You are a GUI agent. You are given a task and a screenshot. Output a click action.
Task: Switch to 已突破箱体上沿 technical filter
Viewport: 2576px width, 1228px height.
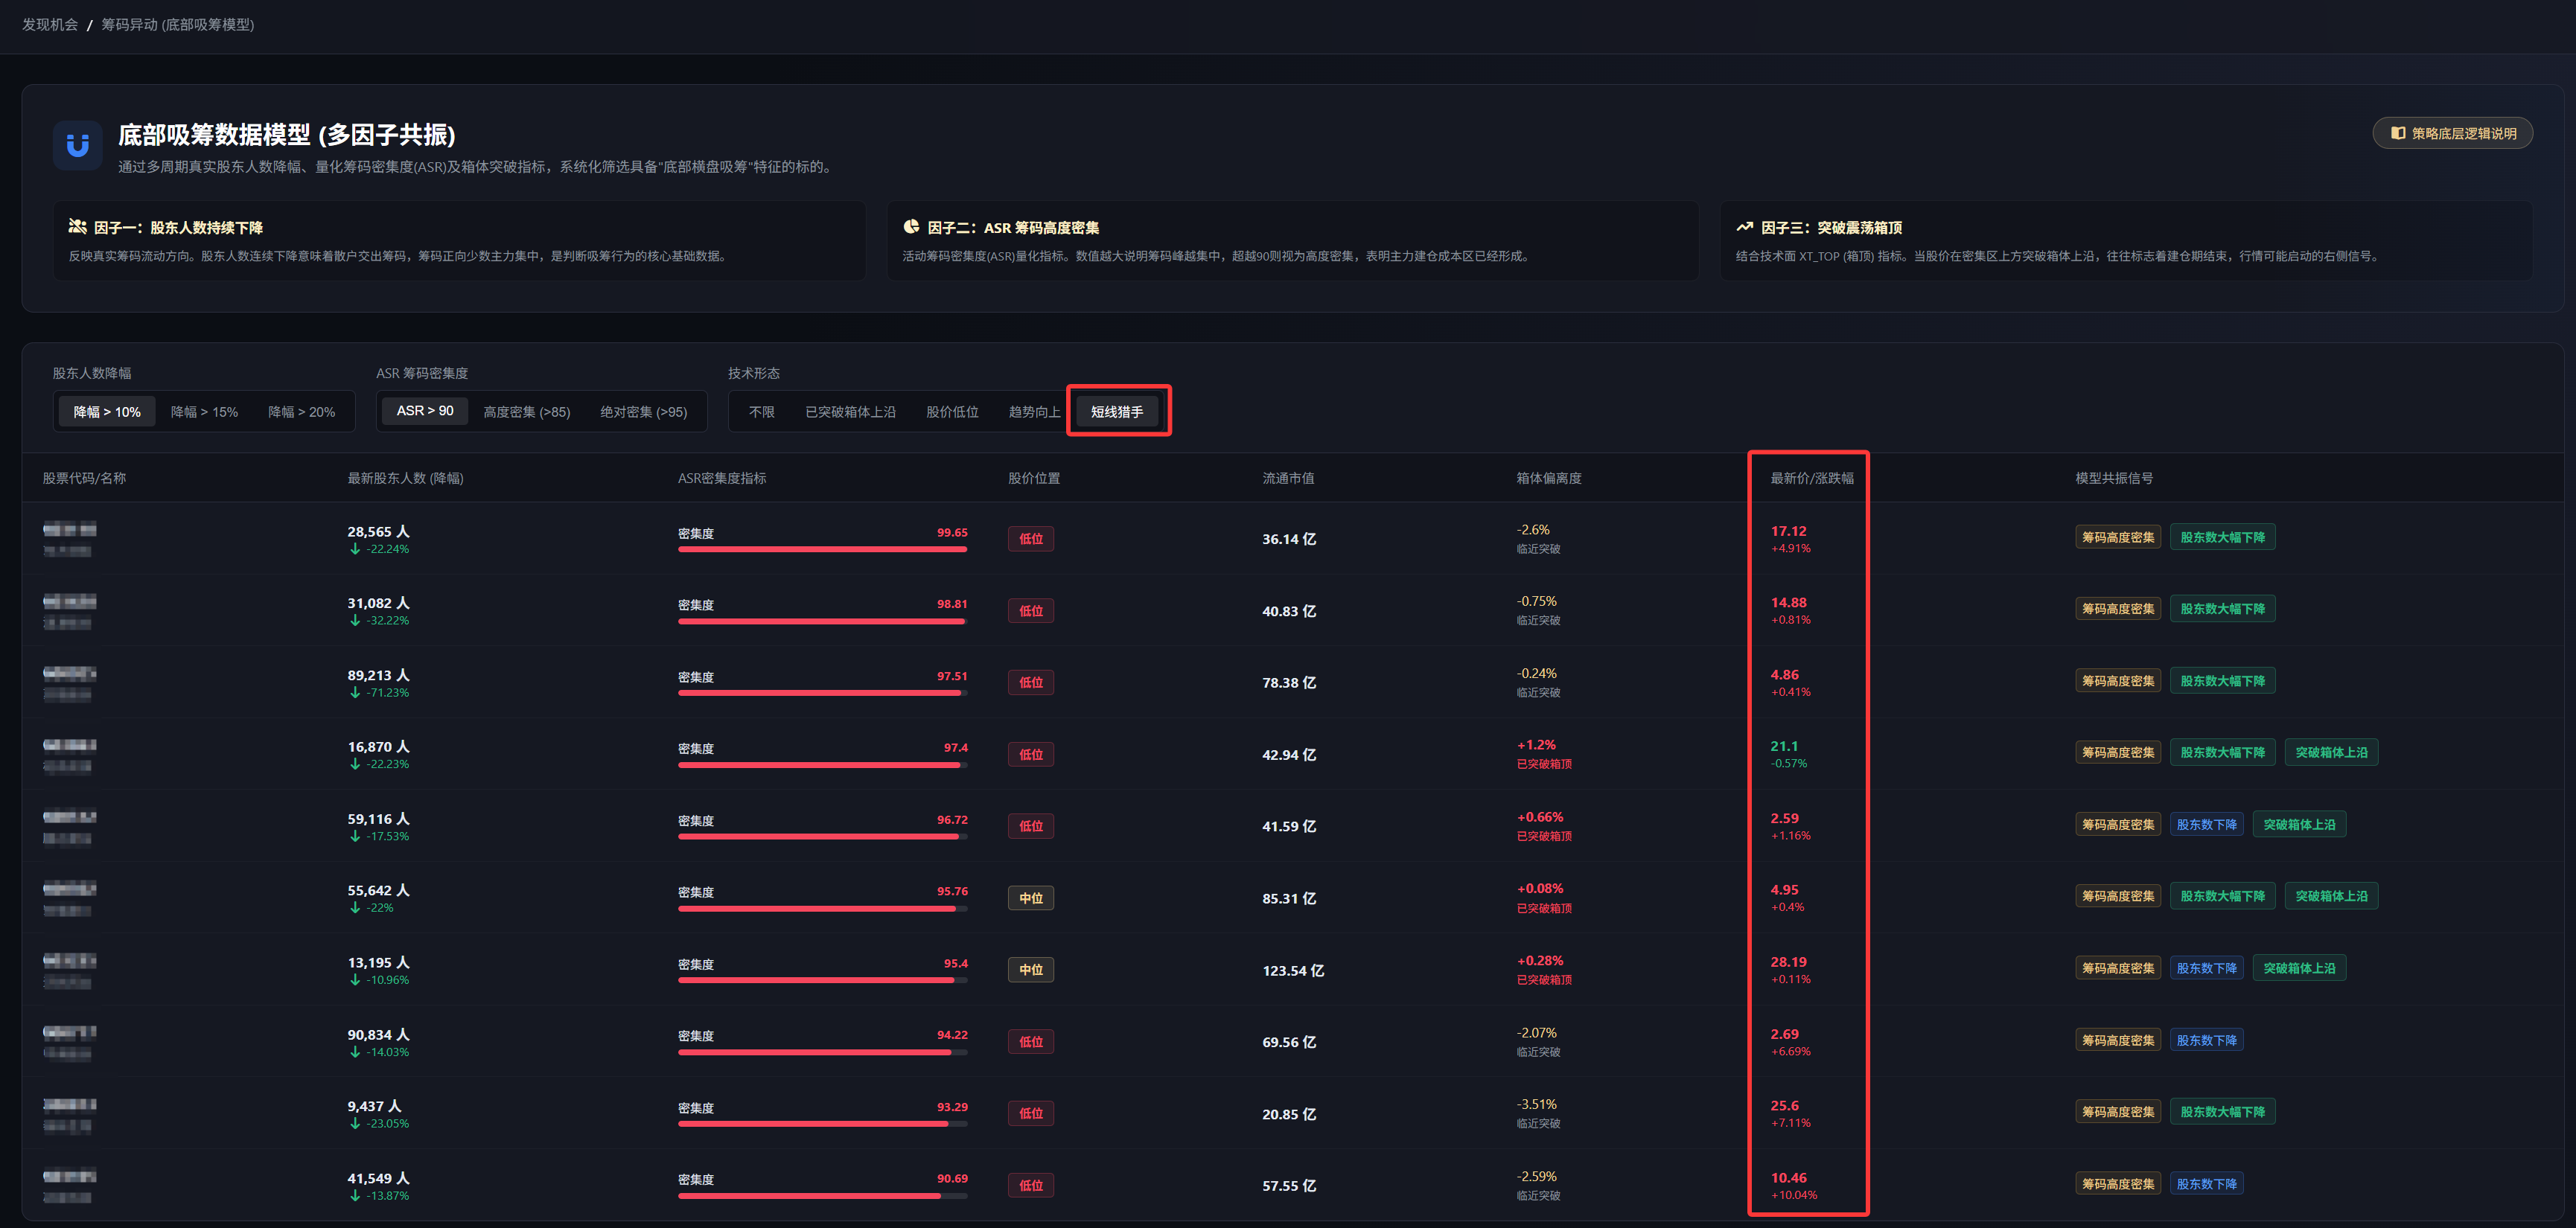click(850, 412)
